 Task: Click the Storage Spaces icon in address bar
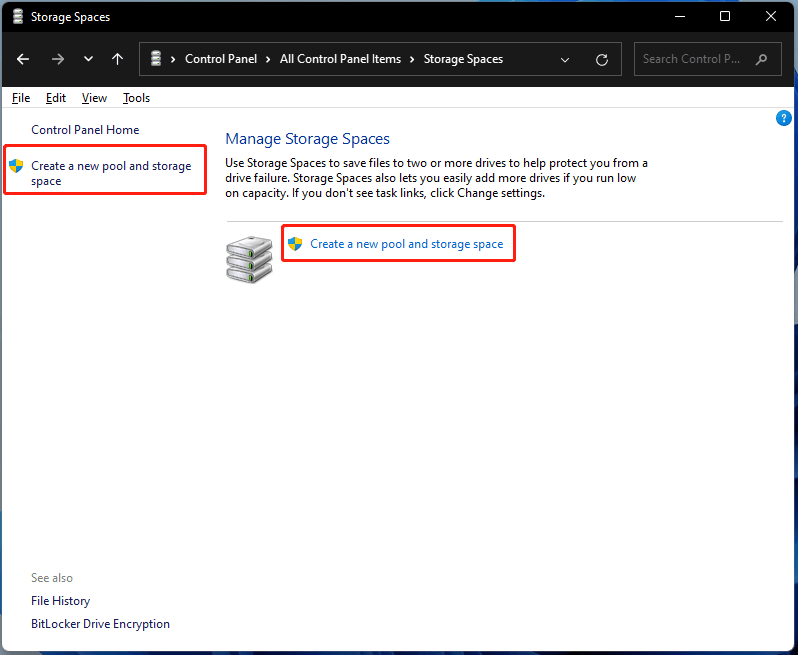[156, 59]
